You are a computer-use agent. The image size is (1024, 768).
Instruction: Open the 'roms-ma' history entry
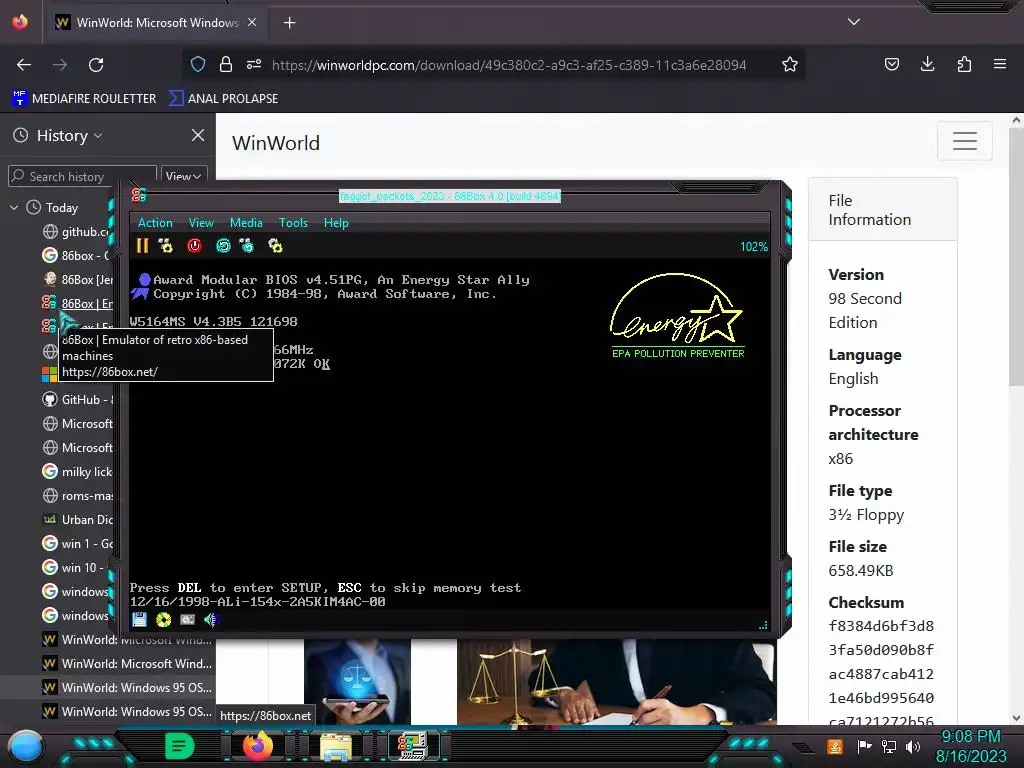pyautogui.click(x=77, y=496)
